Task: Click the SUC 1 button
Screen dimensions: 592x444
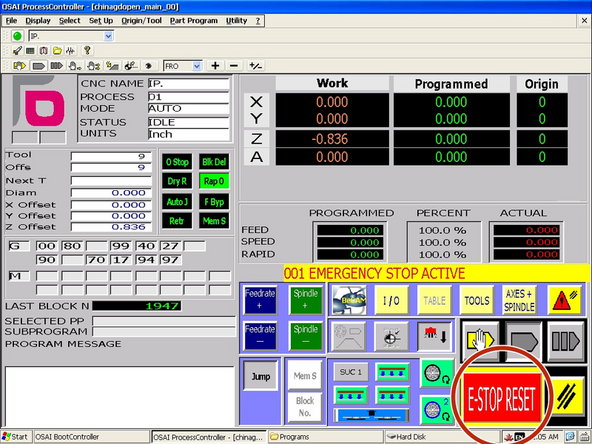Action: [x=351, y=372]
